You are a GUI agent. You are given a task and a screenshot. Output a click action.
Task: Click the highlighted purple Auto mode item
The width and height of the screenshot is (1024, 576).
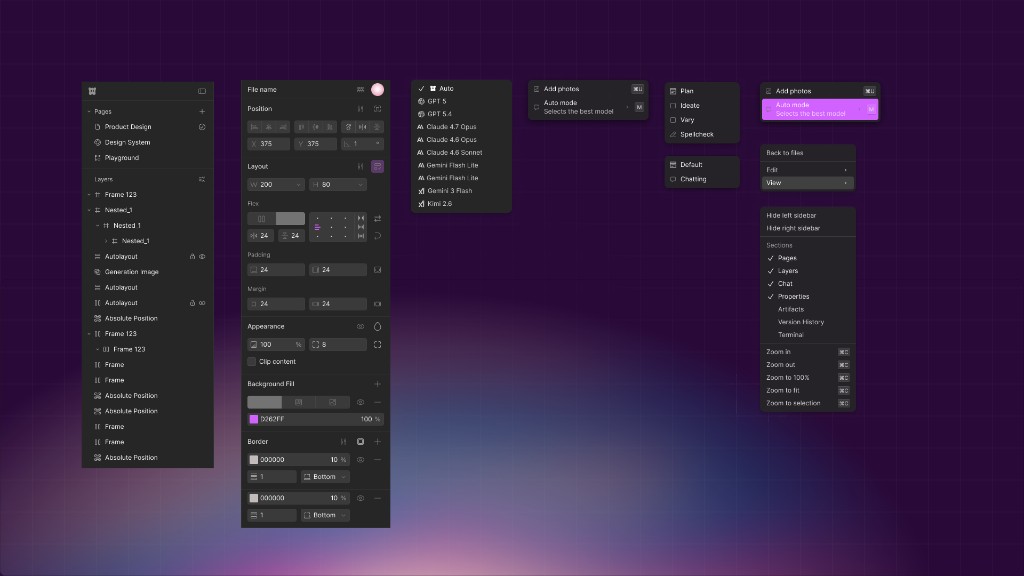point(820,109)
